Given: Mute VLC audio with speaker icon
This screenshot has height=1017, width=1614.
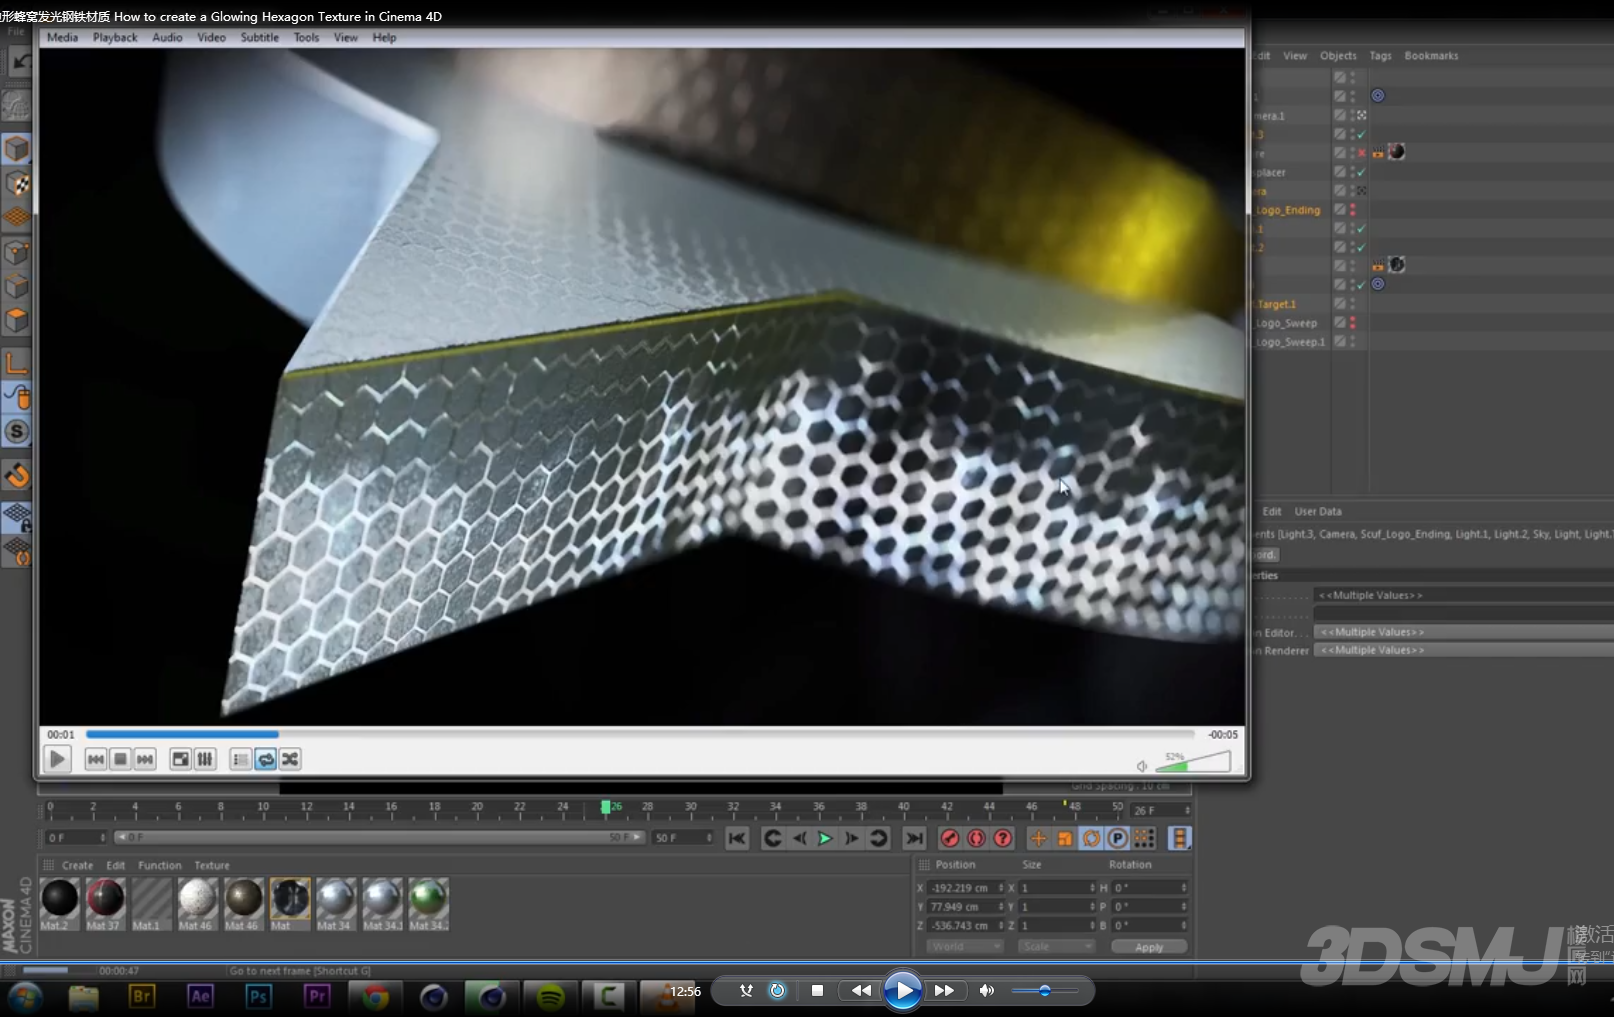Looking at the screenshot, I should point(1142,766).
